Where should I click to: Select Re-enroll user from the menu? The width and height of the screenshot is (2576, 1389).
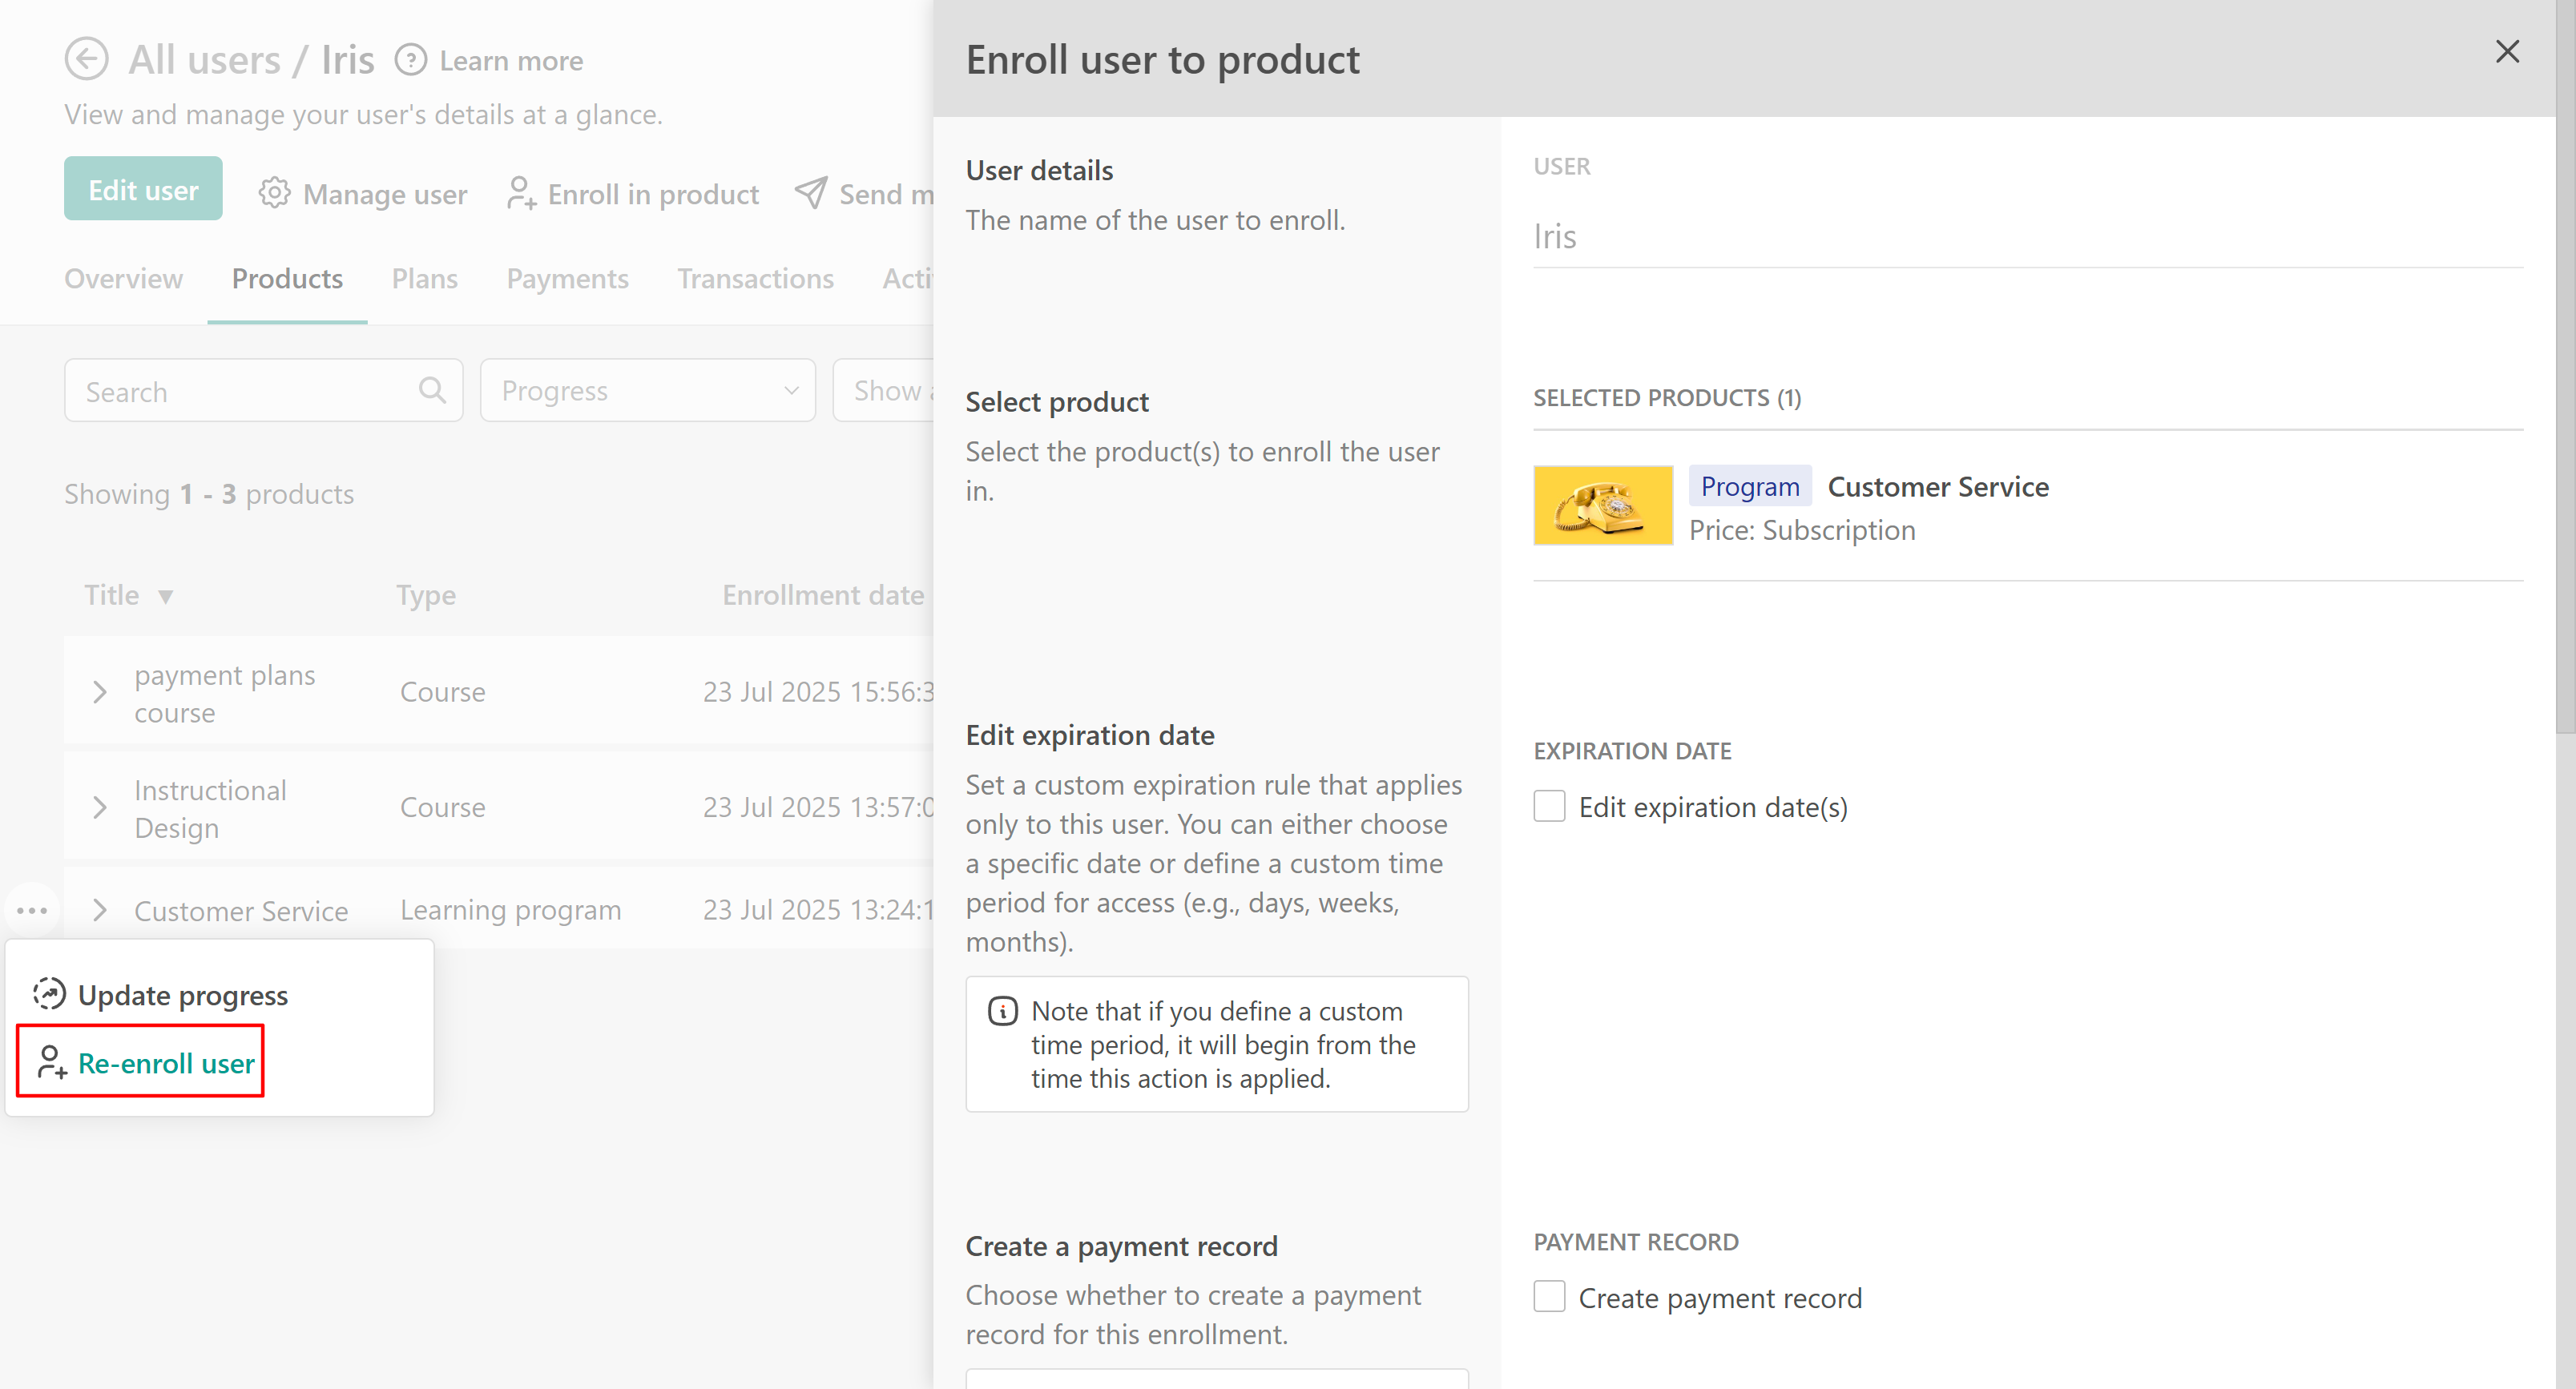point(165,1062)
